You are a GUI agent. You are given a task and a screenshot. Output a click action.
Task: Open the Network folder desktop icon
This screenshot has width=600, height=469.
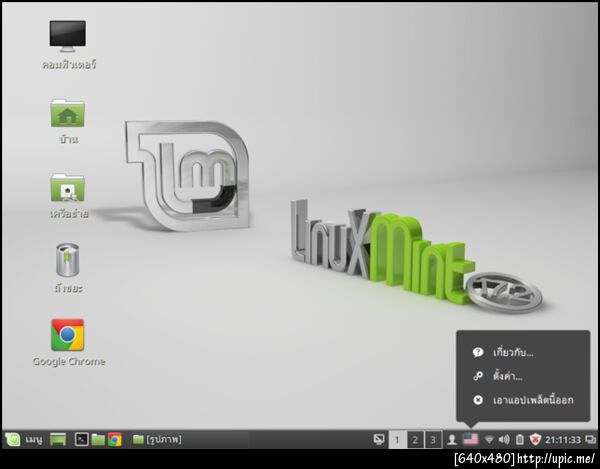click(68, 188)
